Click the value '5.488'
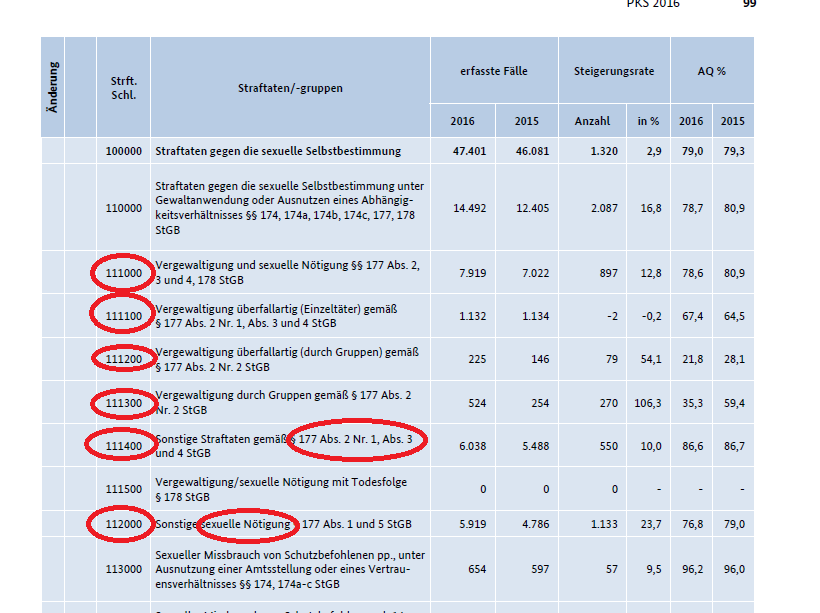The width and height of the screenshot is (820, 613). click(536, 446)
